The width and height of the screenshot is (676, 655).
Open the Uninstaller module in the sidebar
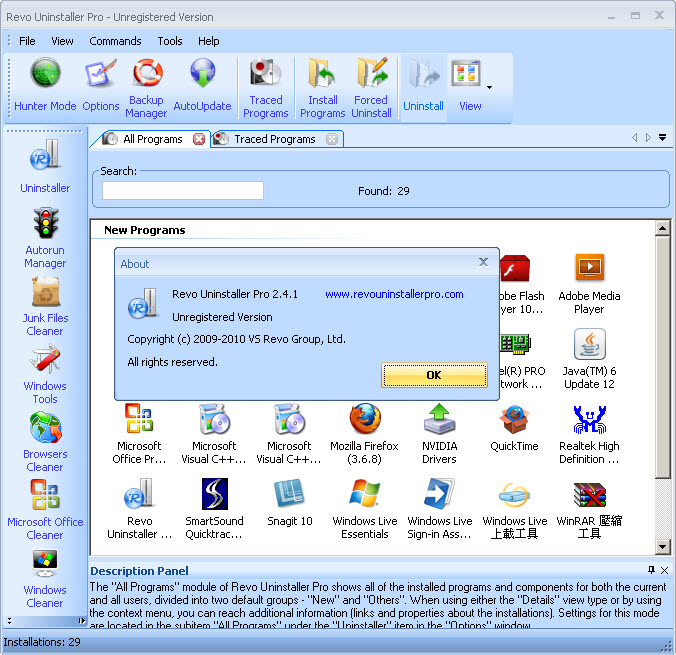pyautogui.click(x=45, y=166)
